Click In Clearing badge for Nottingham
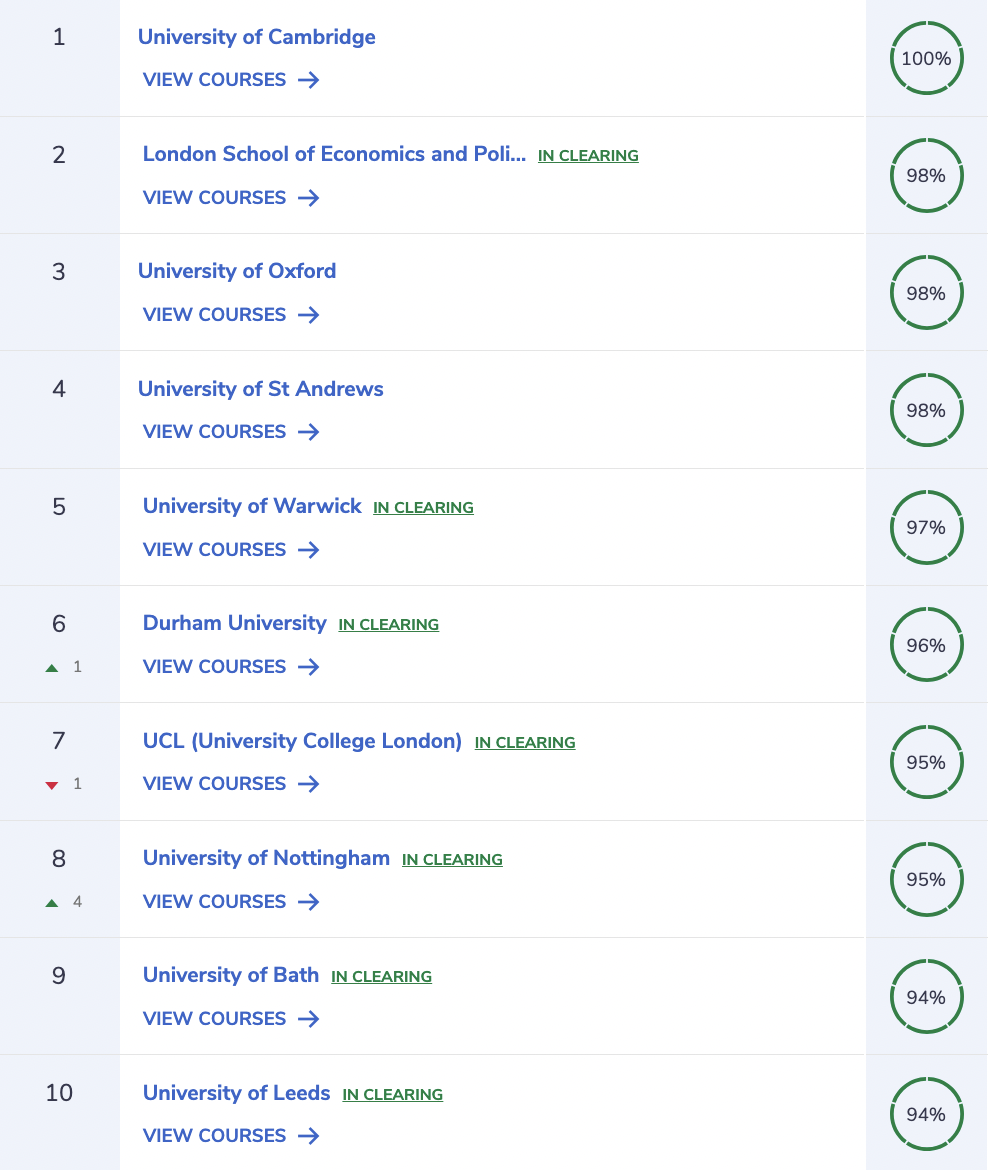This screenshot has width=988, height=1170. point(452,860)
